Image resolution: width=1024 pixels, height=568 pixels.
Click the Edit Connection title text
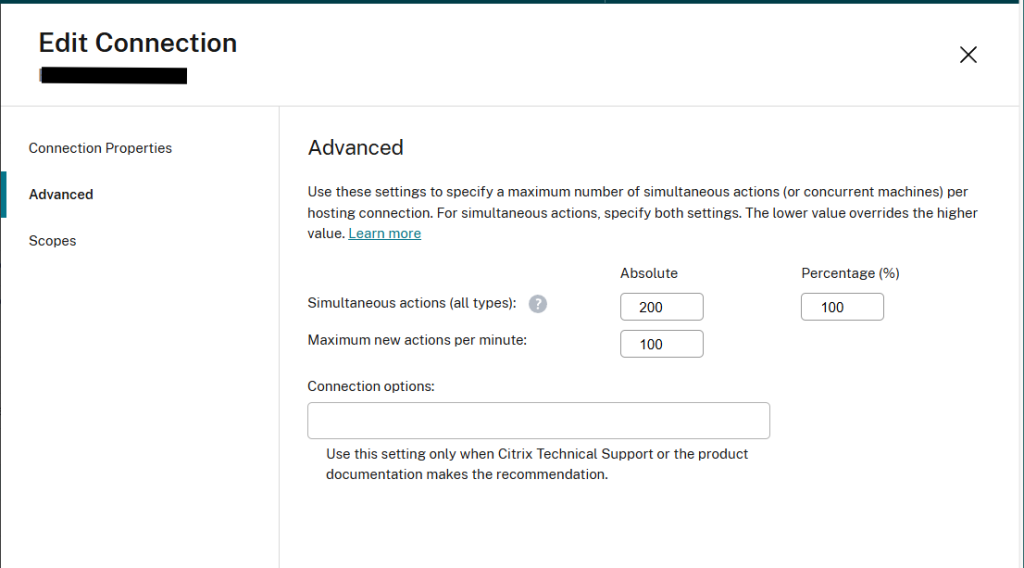click(138, 43)
